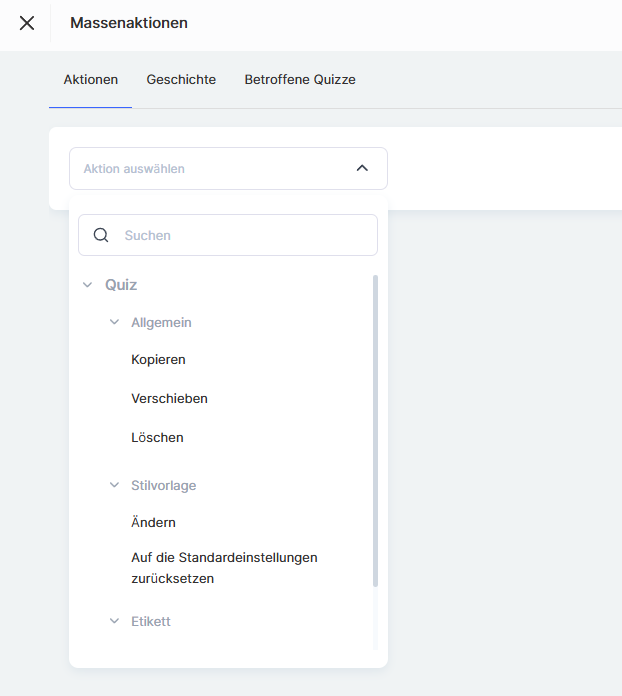Collapse the Stilvorlage section chevron
Screen dimensions: 622x696
coord(114,486)
